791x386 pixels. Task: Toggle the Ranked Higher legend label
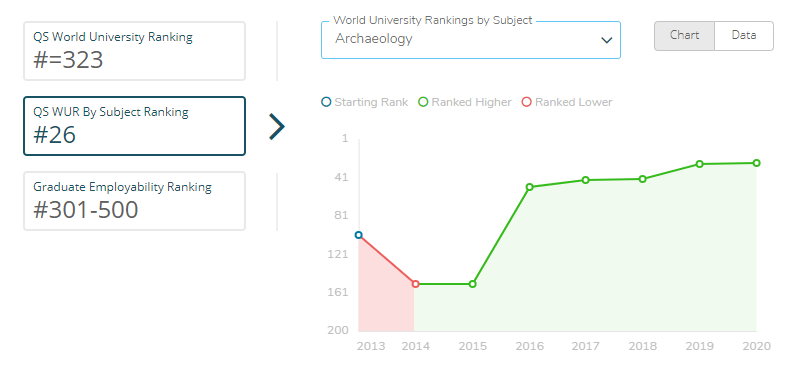[x=472, y=102]
